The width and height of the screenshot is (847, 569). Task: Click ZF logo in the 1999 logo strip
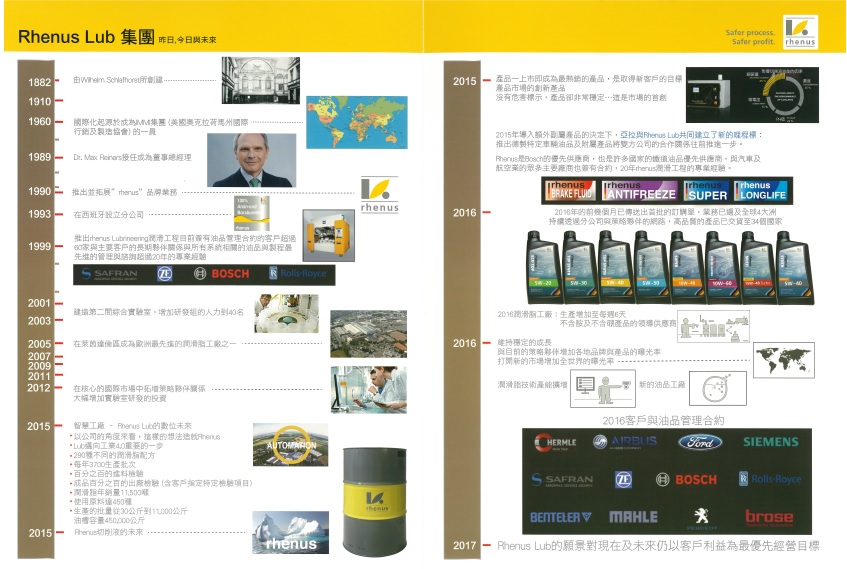click(164, 274)
